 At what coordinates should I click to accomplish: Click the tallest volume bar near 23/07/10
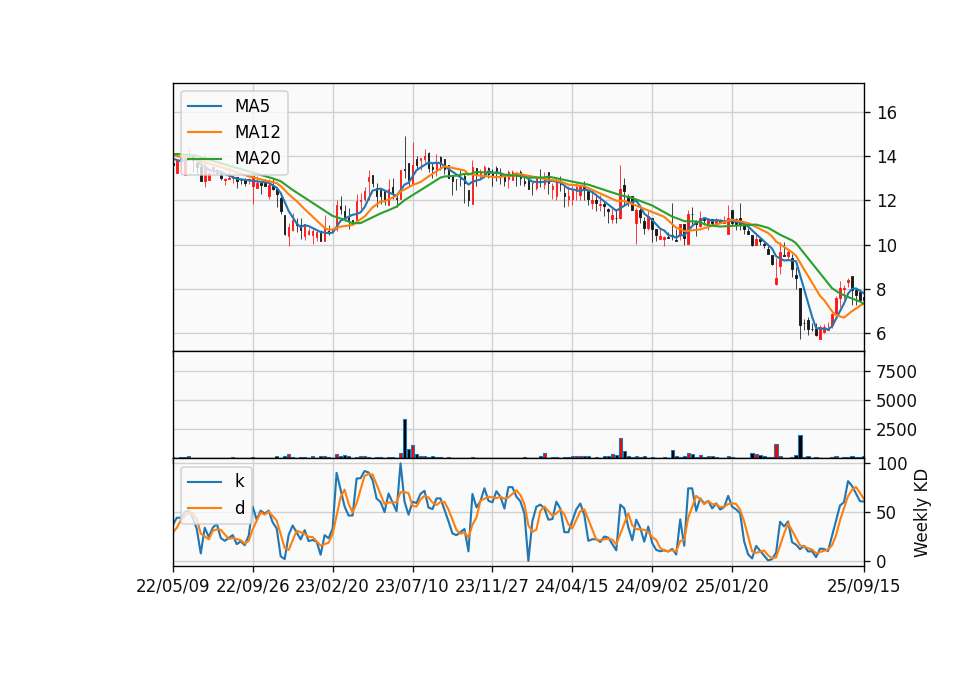pos(405,438)
